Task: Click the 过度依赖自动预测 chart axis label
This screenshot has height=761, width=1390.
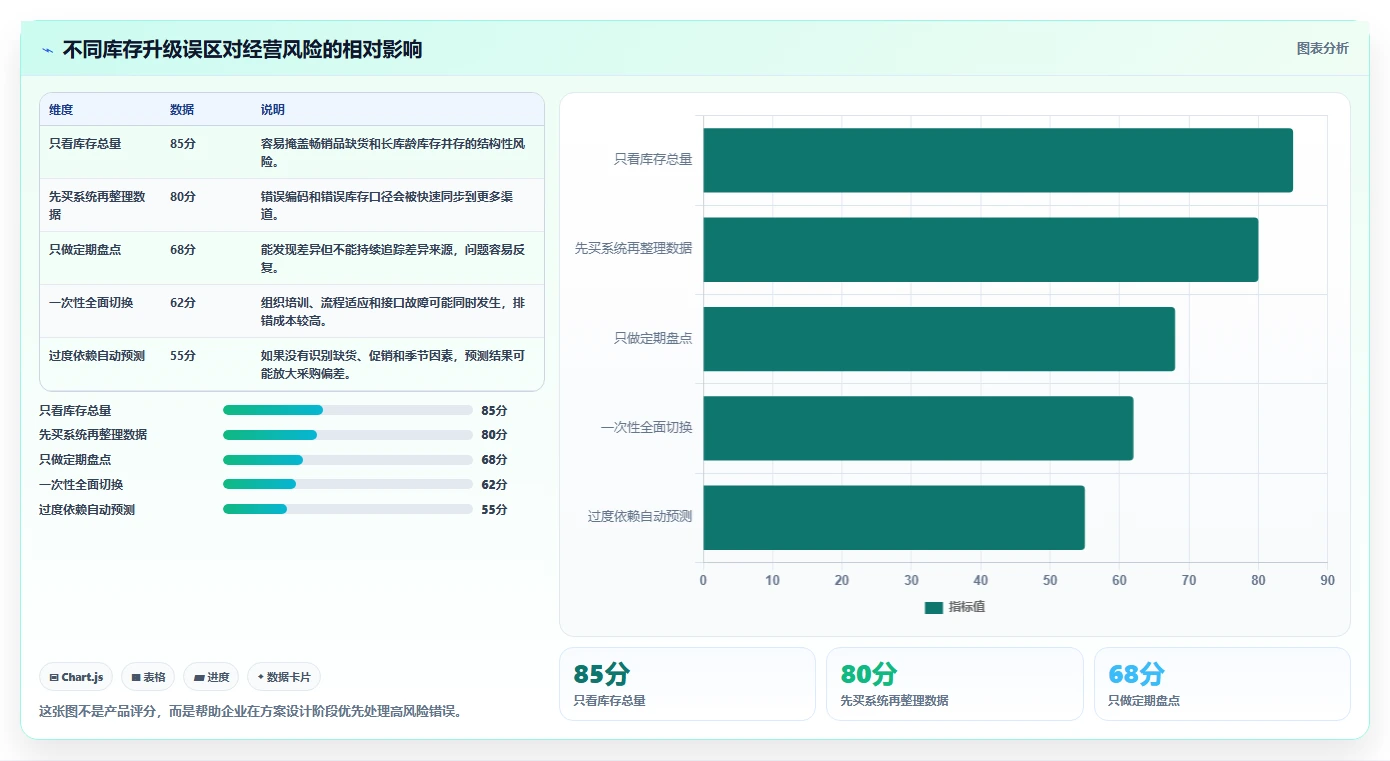Action: tap(640, 517)
